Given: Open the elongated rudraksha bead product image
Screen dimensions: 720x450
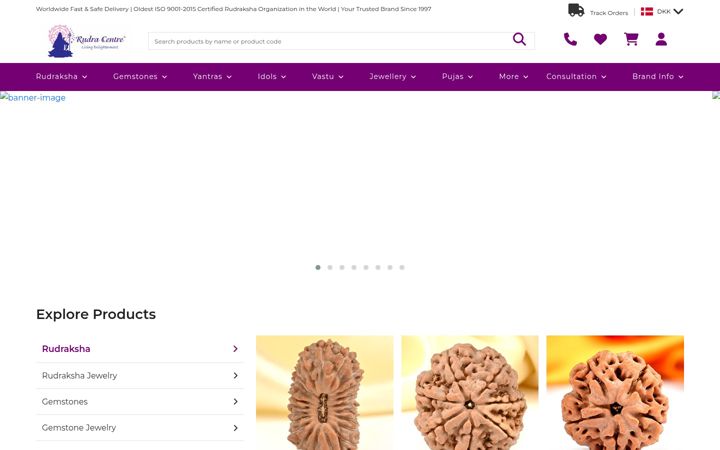Looking at the screenshot, I should tap(325, 393).
